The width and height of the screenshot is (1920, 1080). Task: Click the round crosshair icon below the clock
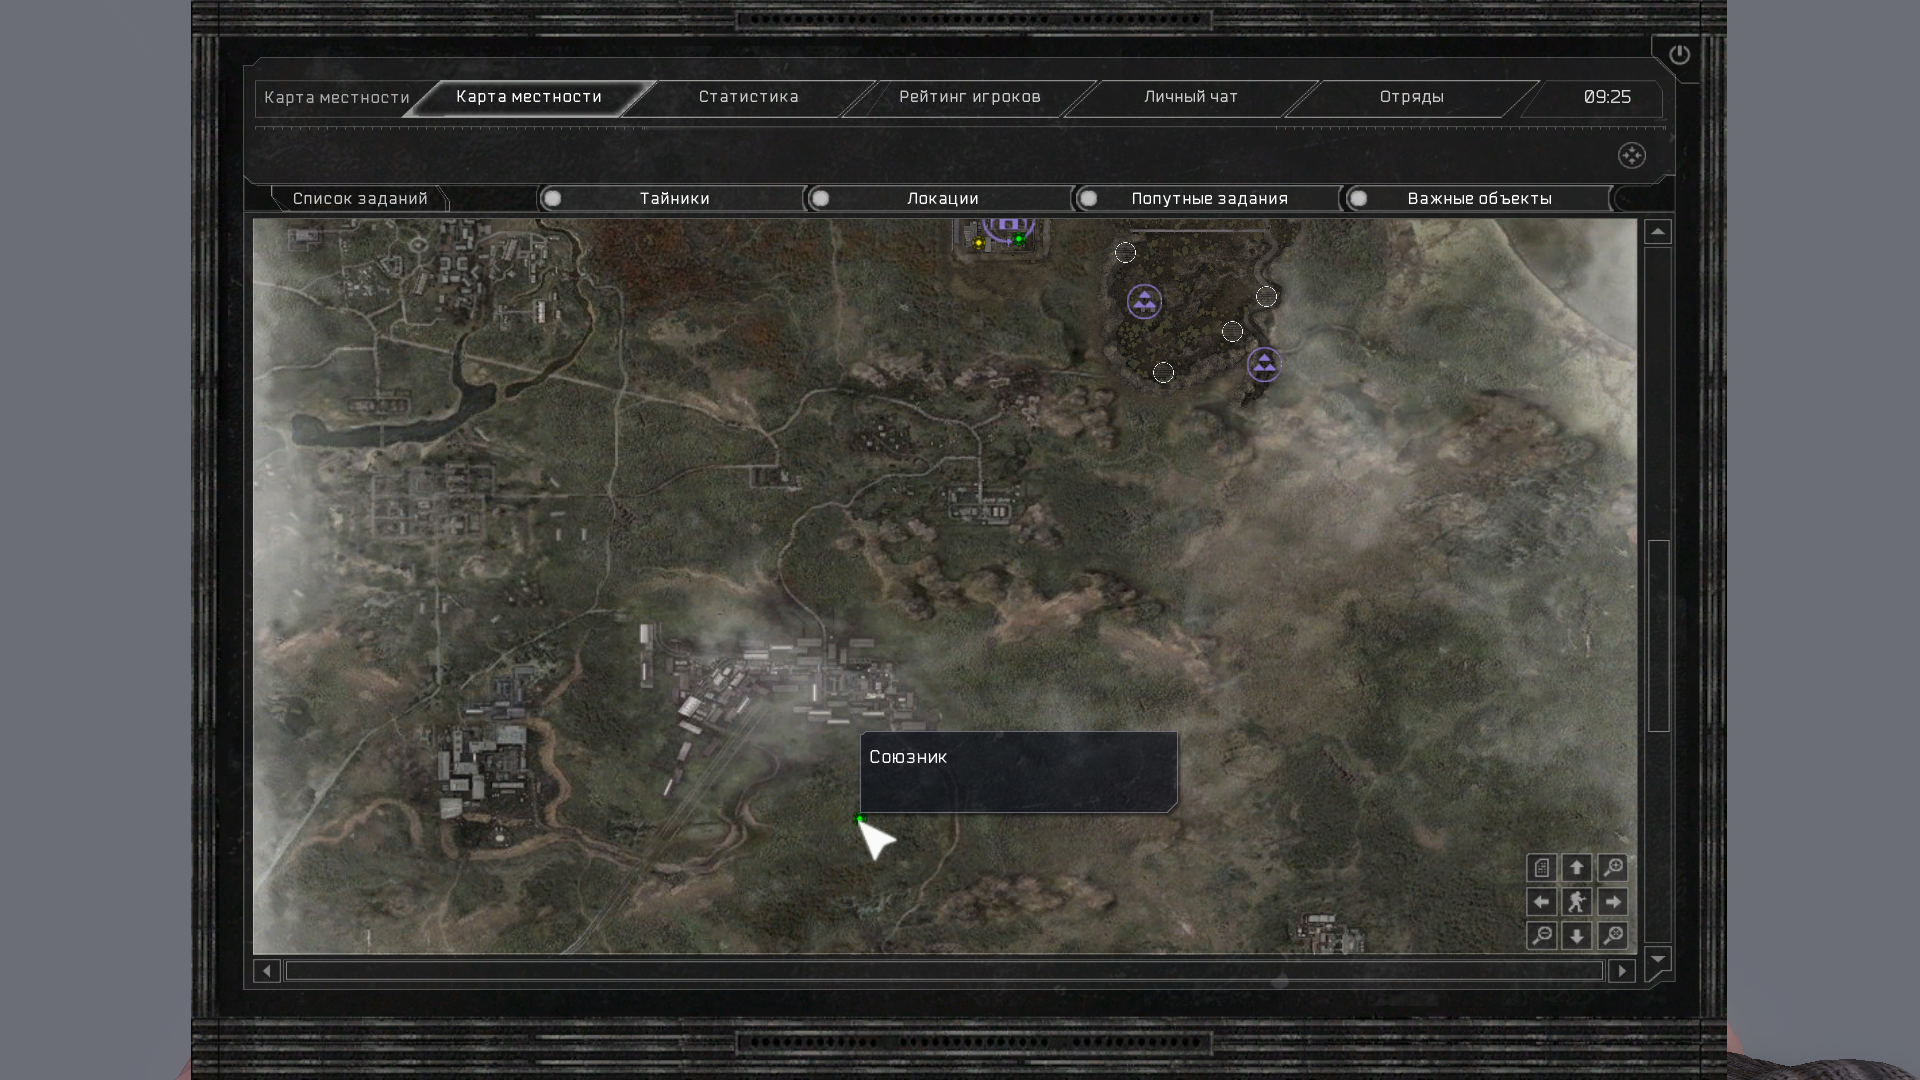coord(1632,155)
